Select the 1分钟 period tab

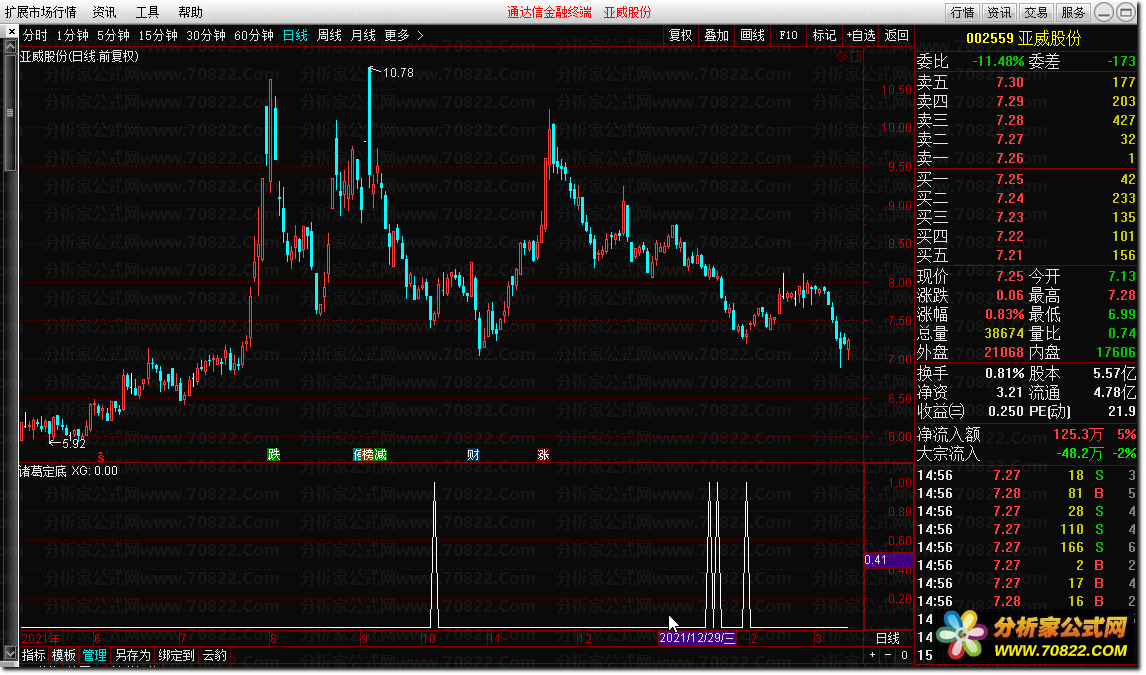72,35
